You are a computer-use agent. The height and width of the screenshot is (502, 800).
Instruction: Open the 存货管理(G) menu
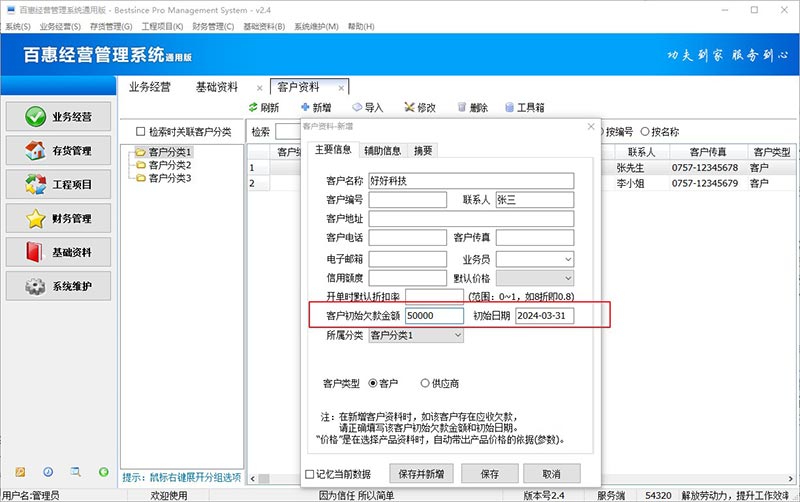pyautogui.click(x=111, y=27)
